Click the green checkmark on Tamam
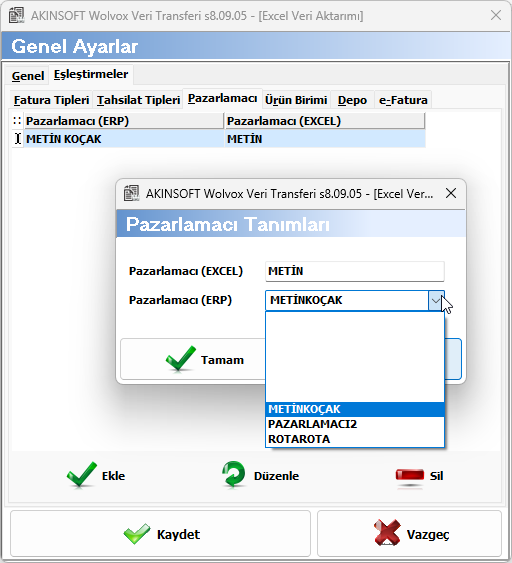 tap(181, 358)
